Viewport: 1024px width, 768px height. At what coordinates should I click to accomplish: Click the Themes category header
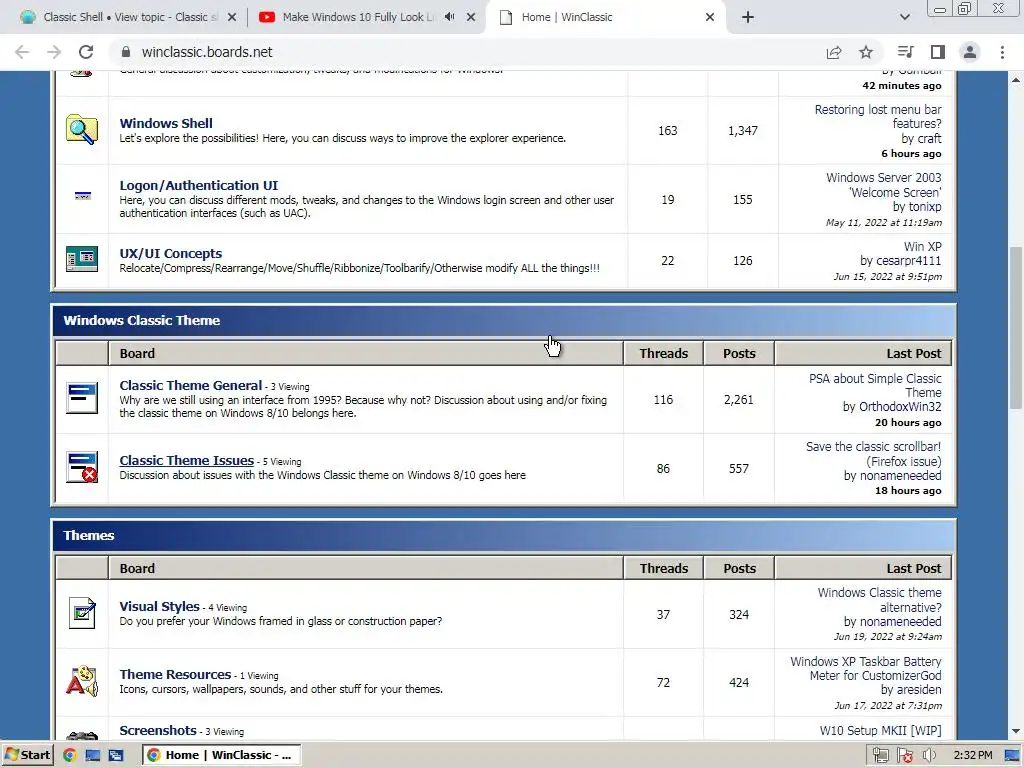click(x=504, y=536)
